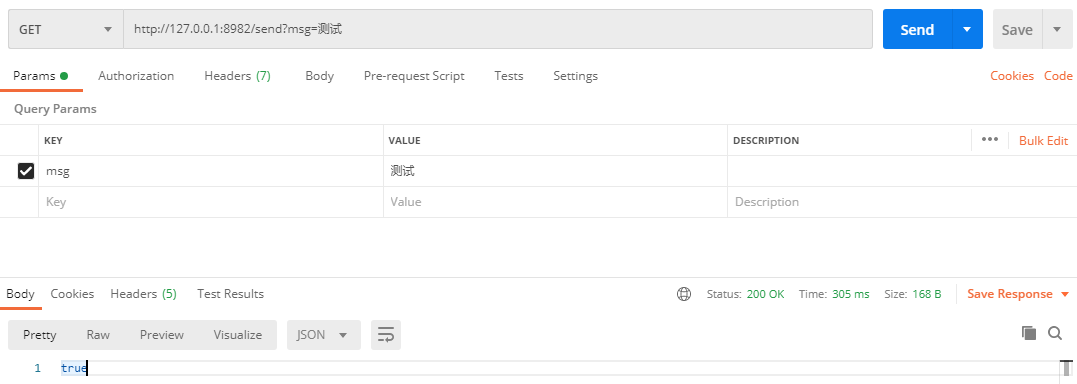Open the JSON format dropdown

pos(324,335)
